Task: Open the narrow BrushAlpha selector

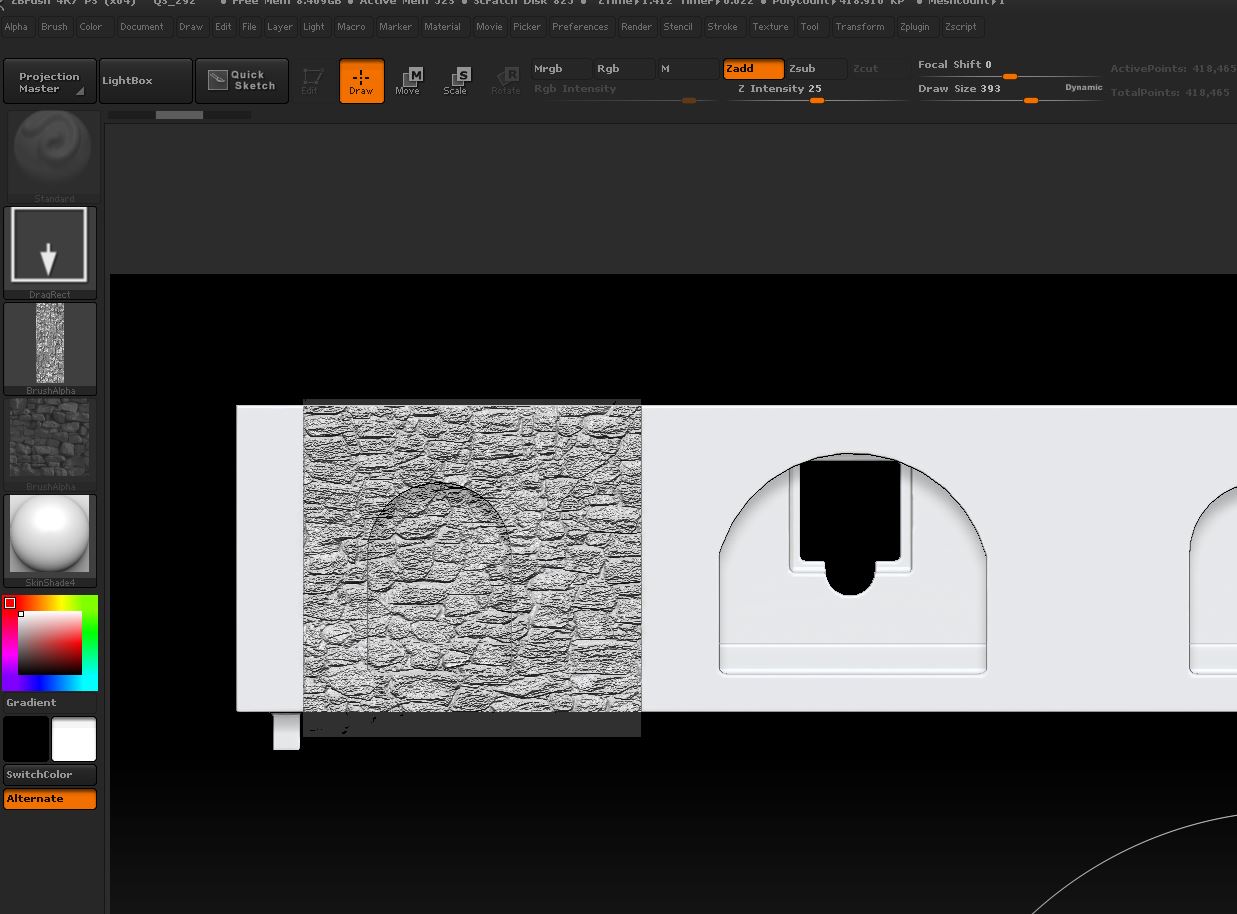Action: (50, 344)
